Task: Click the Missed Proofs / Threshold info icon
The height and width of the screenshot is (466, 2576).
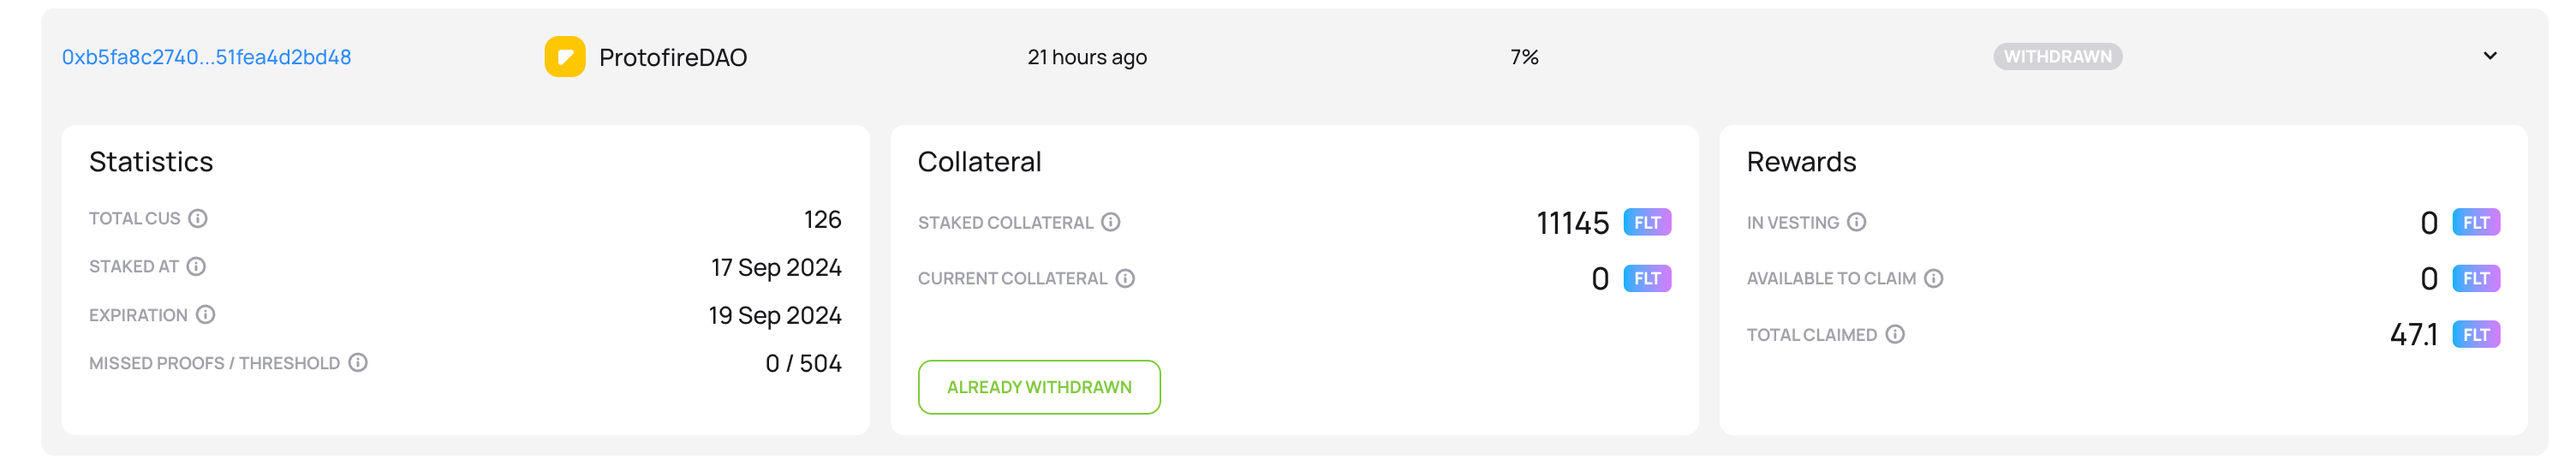Action: point(358,363)
